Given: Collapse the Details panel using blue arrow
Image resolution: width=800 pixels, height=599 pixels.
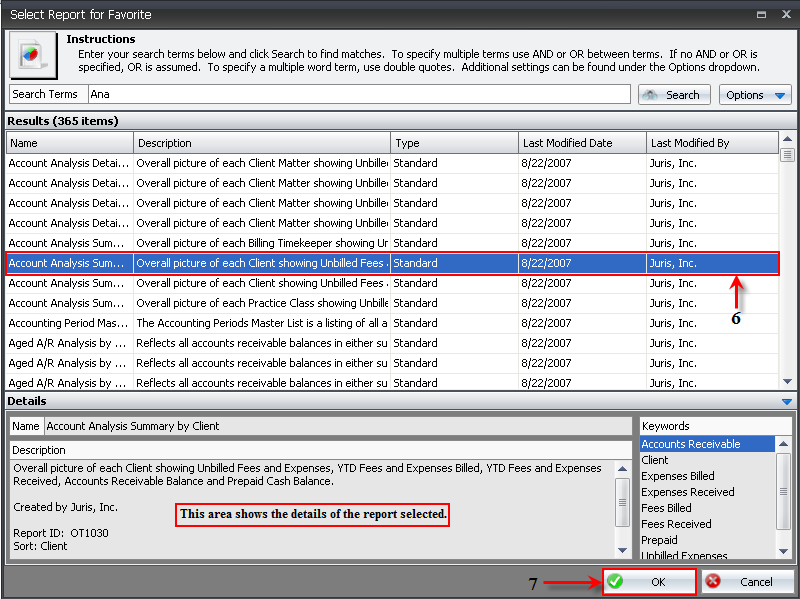Looking at the screenshot, I should coord(786,401).
